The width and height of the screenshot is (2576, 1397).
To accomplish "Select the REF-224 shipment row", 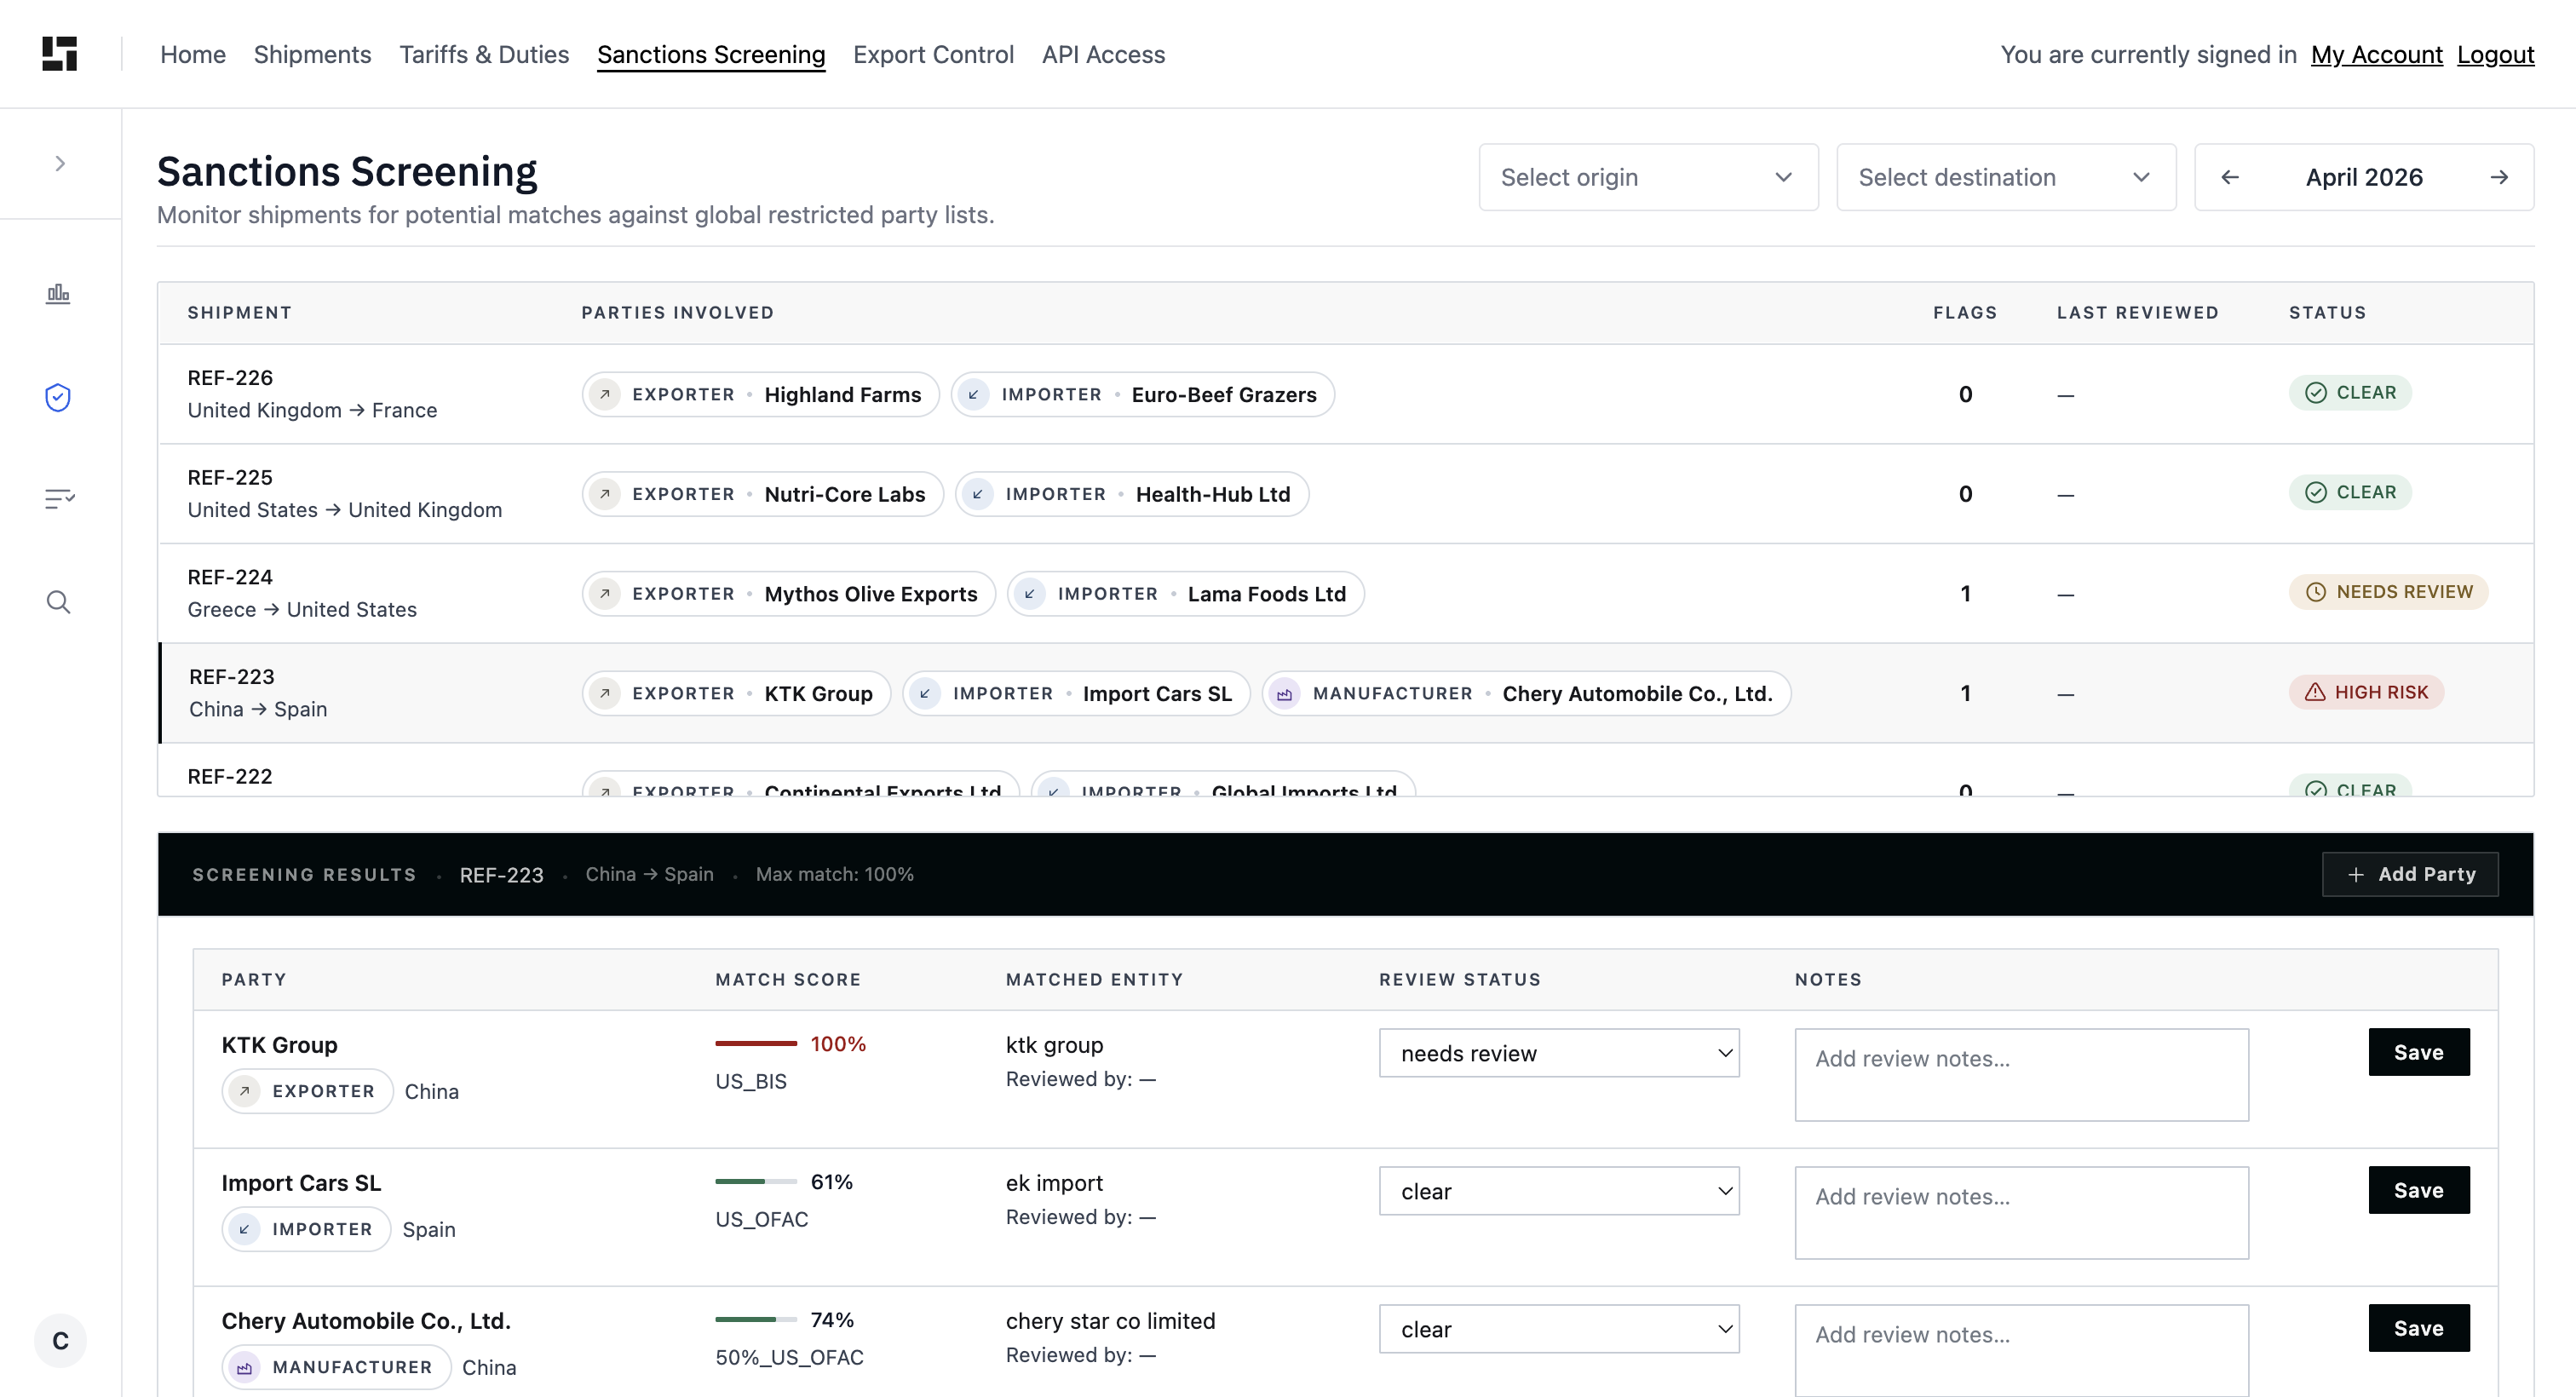I will (x=1345, y=593).
